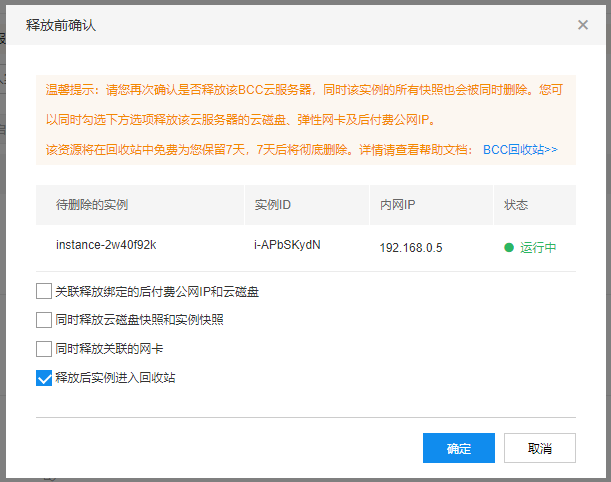611x482 pixels.
Task: Click the 待删除的实例 column header
Action: (92, 205)
